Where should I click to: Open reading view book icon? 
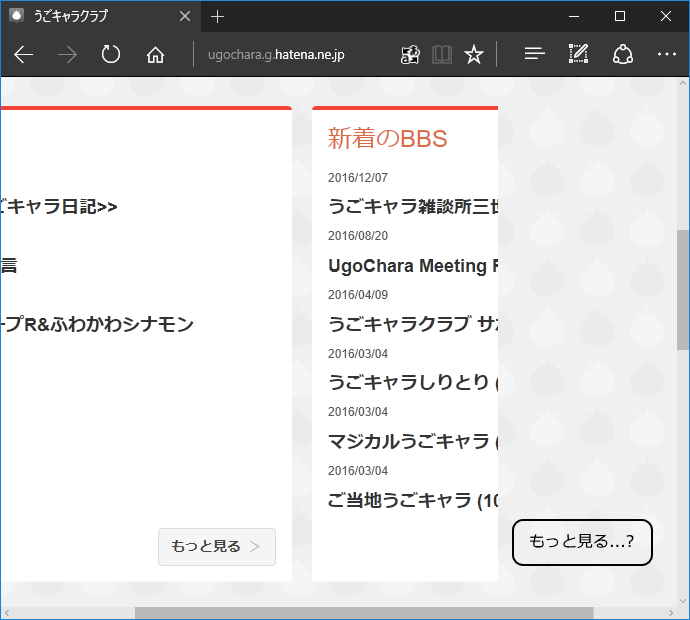click(441, 55)
